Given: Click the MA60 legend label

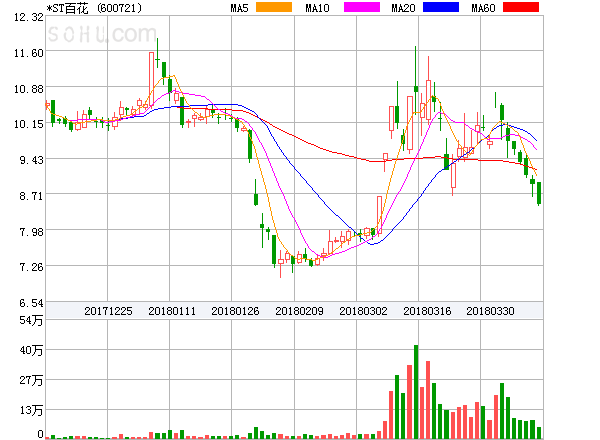Looking at the screenshot, I should point(483,8).
